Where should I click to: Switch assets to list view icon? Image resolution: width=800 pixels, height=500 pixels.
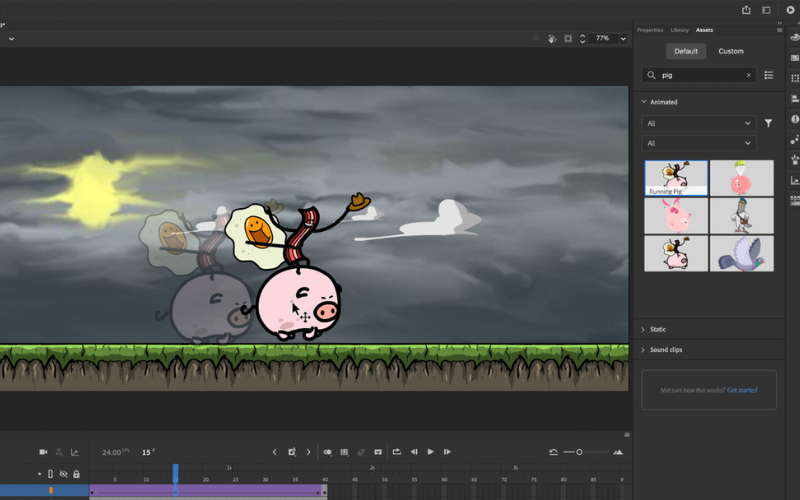click(x=768, y=75)
